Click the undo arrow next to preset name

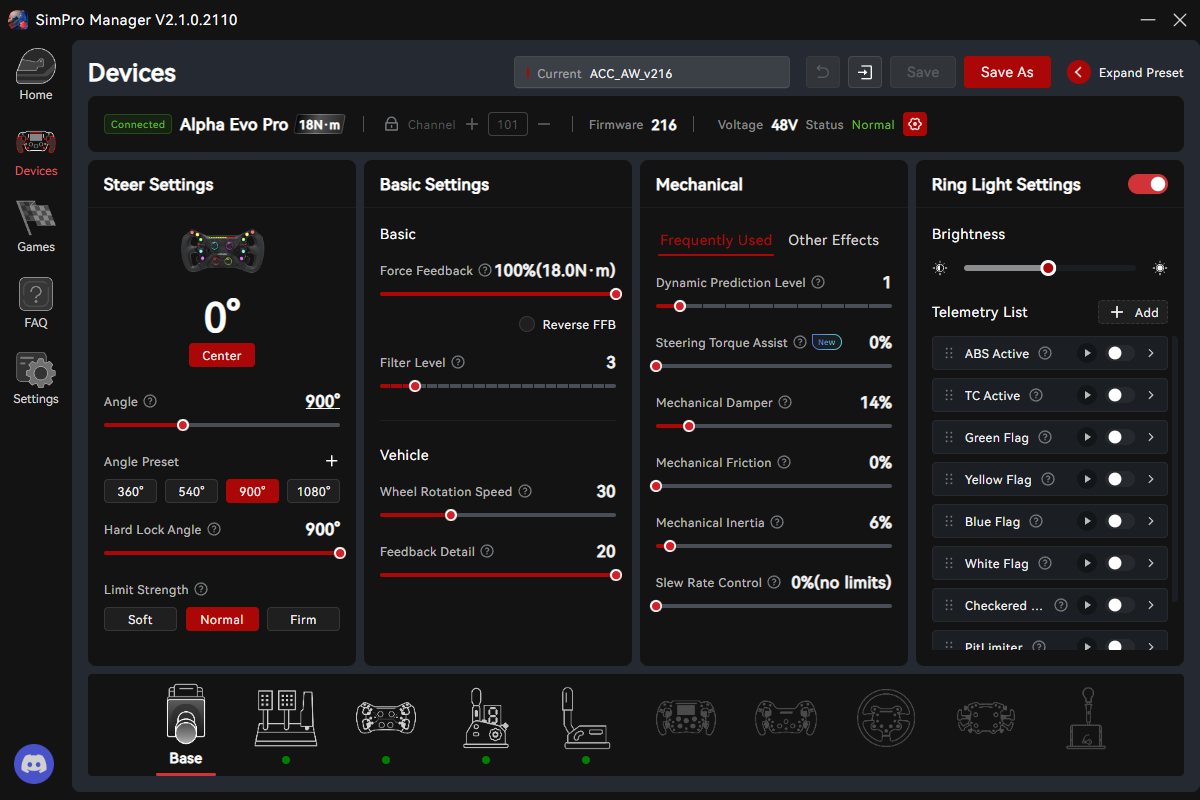click(x=823, y=72)
